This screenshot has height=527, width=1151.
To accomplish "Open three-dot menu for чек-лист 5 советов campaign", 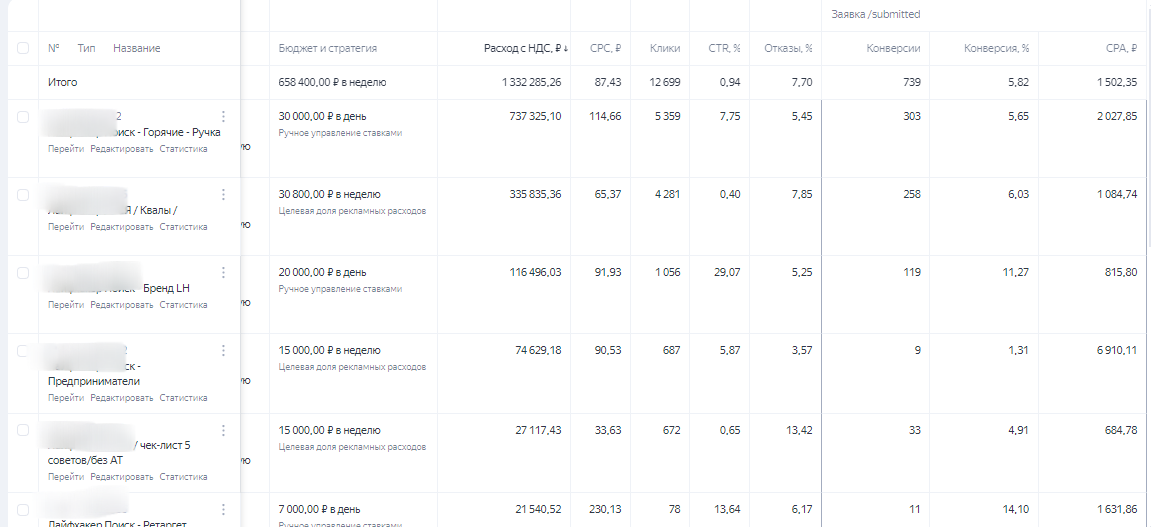I will [x=223, y=430].
